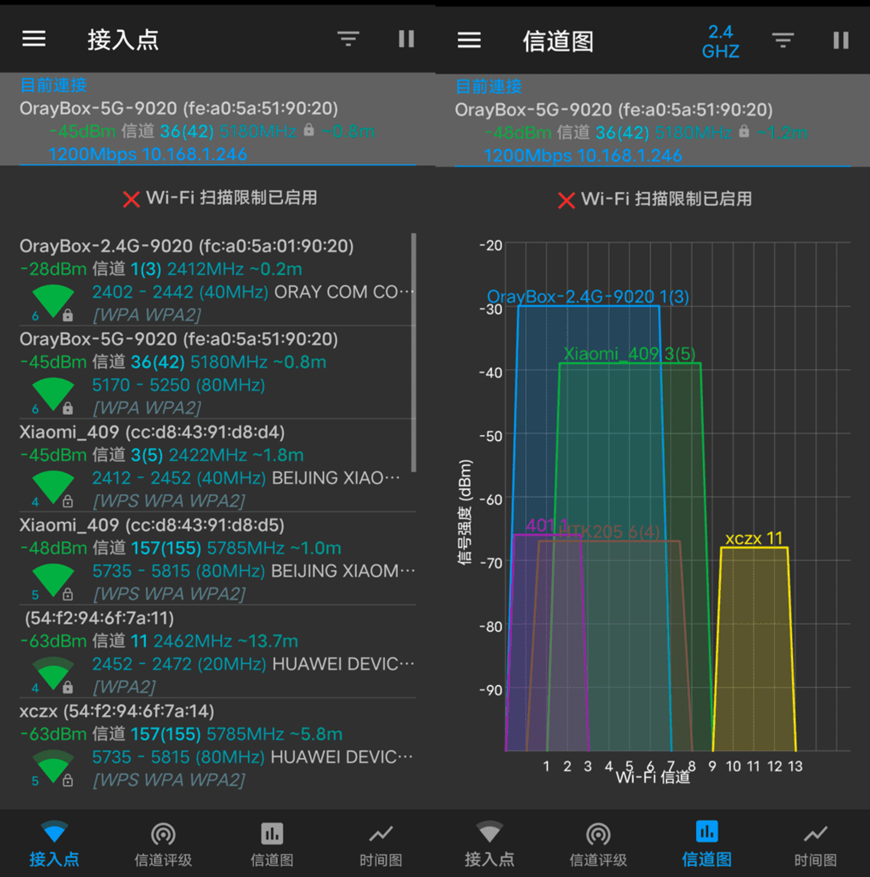
Task: Open OrayBox-2.4G-9020 access point entry
Action: [x=217, y=280]
